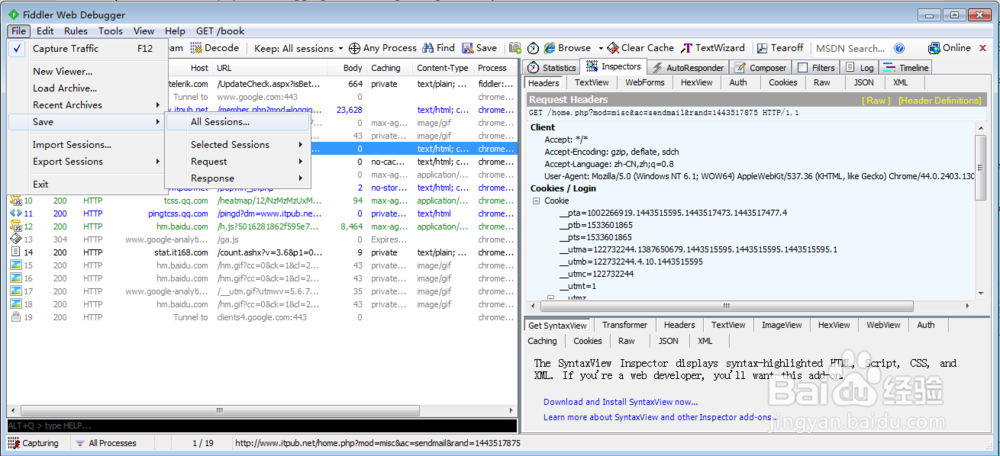
Task: Expand the Selected Sessions submenu
Action: pyautogui.click(x=238, y=145)
